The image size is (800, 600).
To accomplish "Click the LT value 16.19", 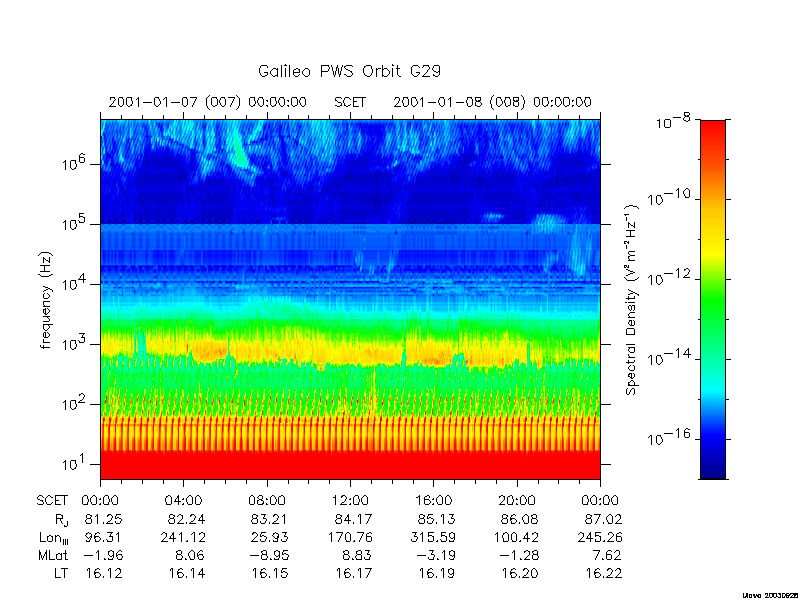I will coord(436,573).
